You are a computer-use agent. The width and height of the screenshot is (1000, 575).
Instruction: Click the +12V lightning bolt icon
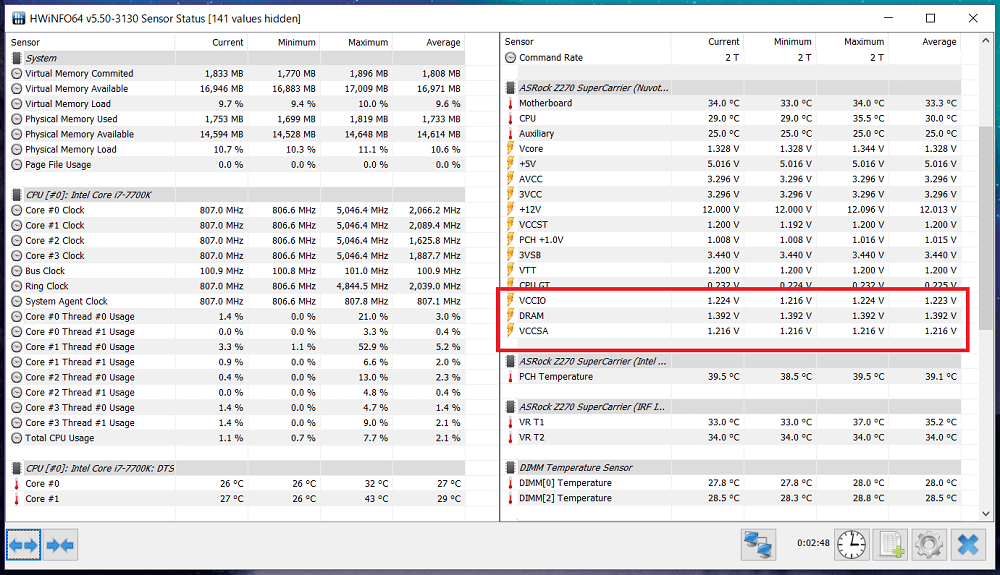coord(510,209)
